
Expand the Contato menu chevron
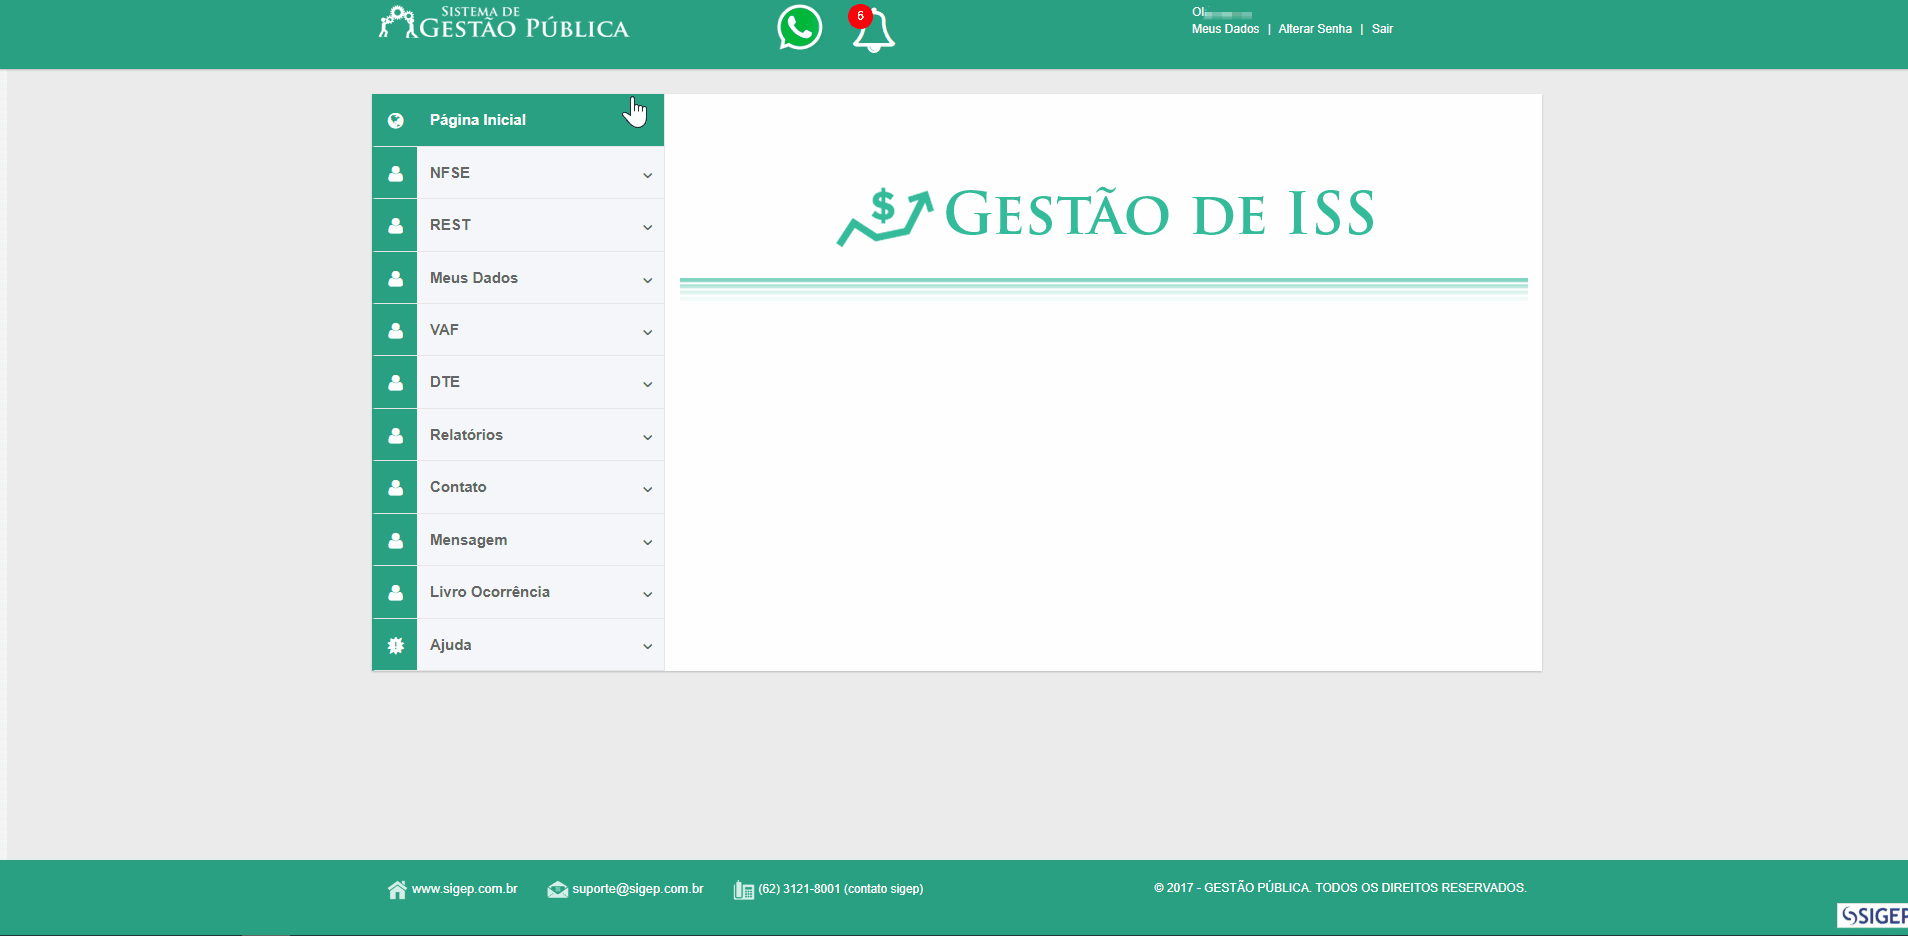coord(648,489)
